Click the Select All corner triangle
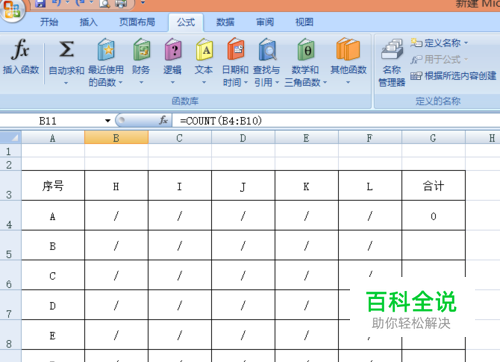 [x=11, y=138]
